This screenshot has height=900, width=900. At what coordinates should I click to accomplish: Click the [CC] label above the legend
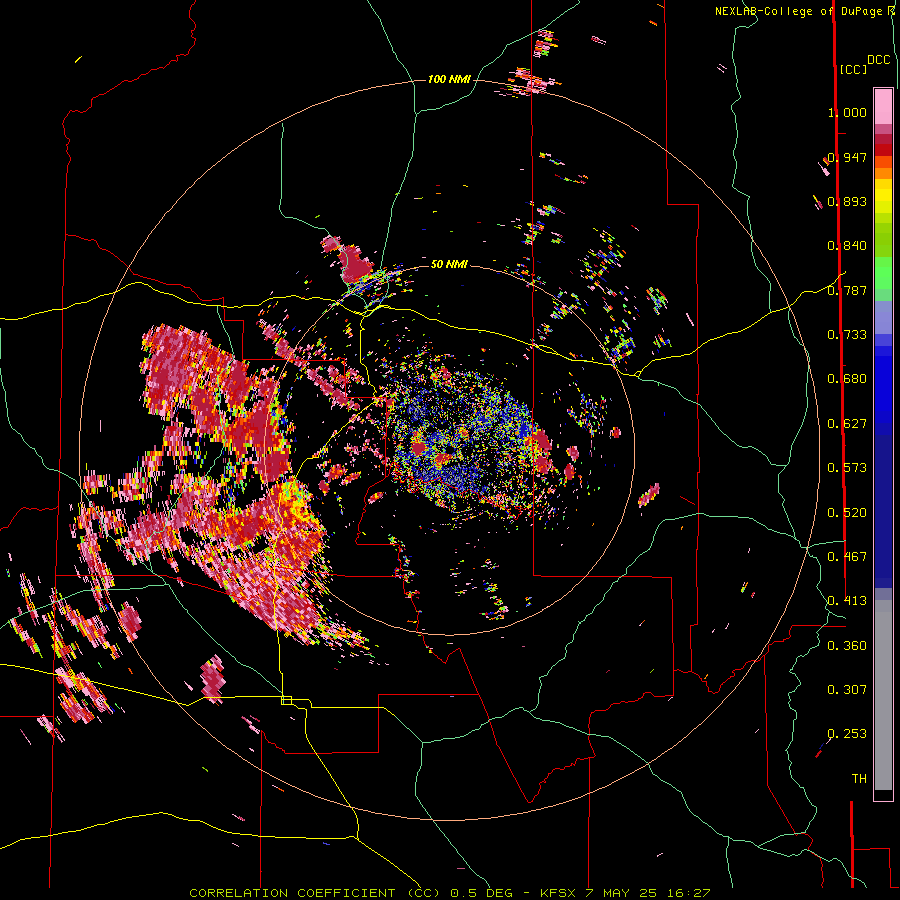(853, 69)
